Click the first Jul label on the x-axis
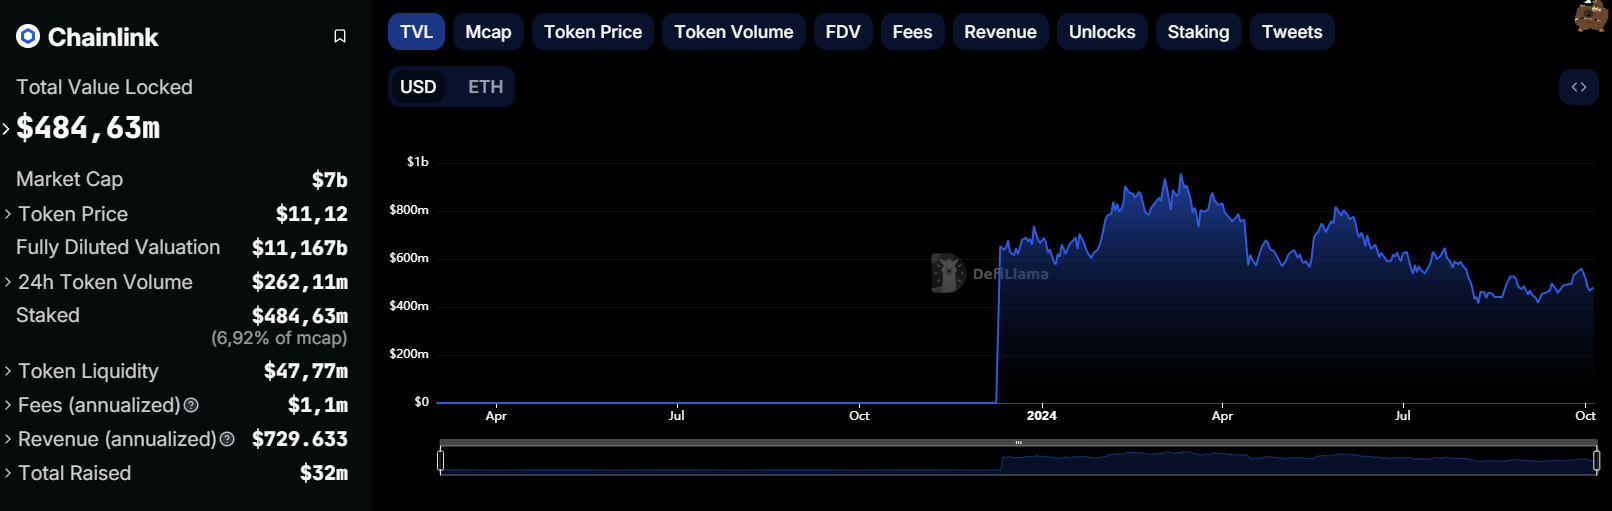The height and width of the screenshot is (511, 1612). click(676, 415)
